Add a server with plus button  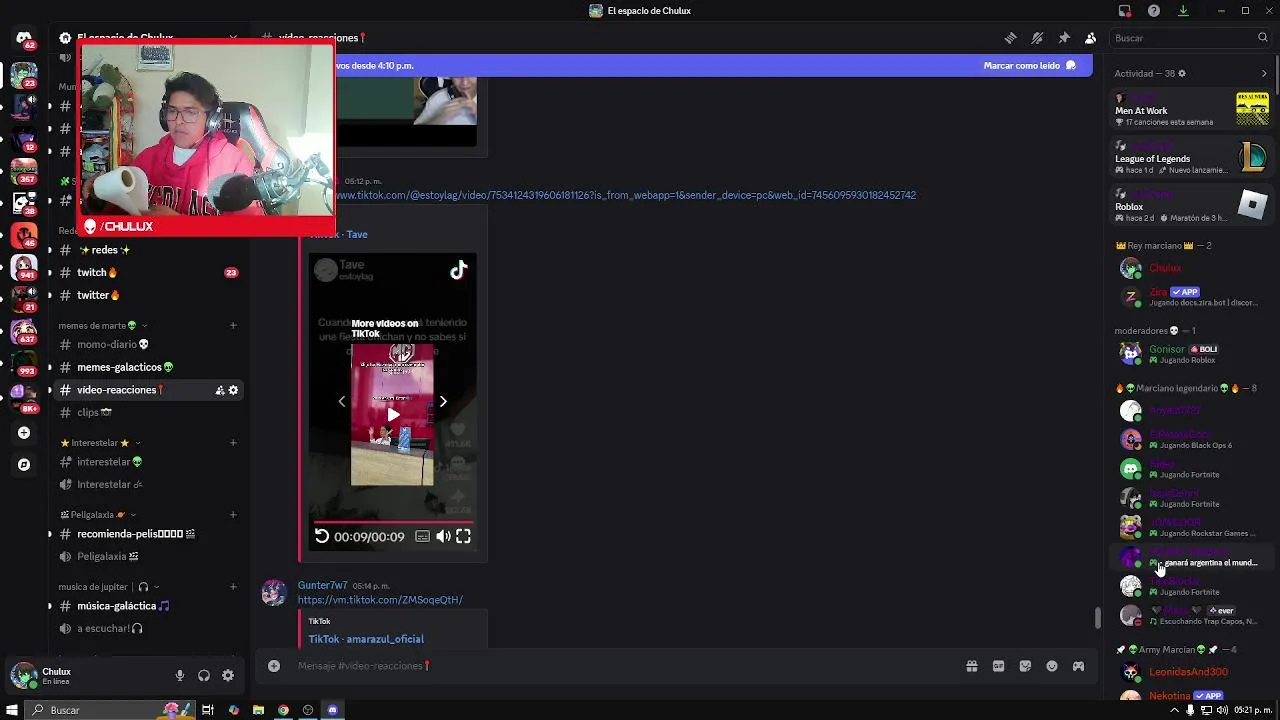(24, 433)
